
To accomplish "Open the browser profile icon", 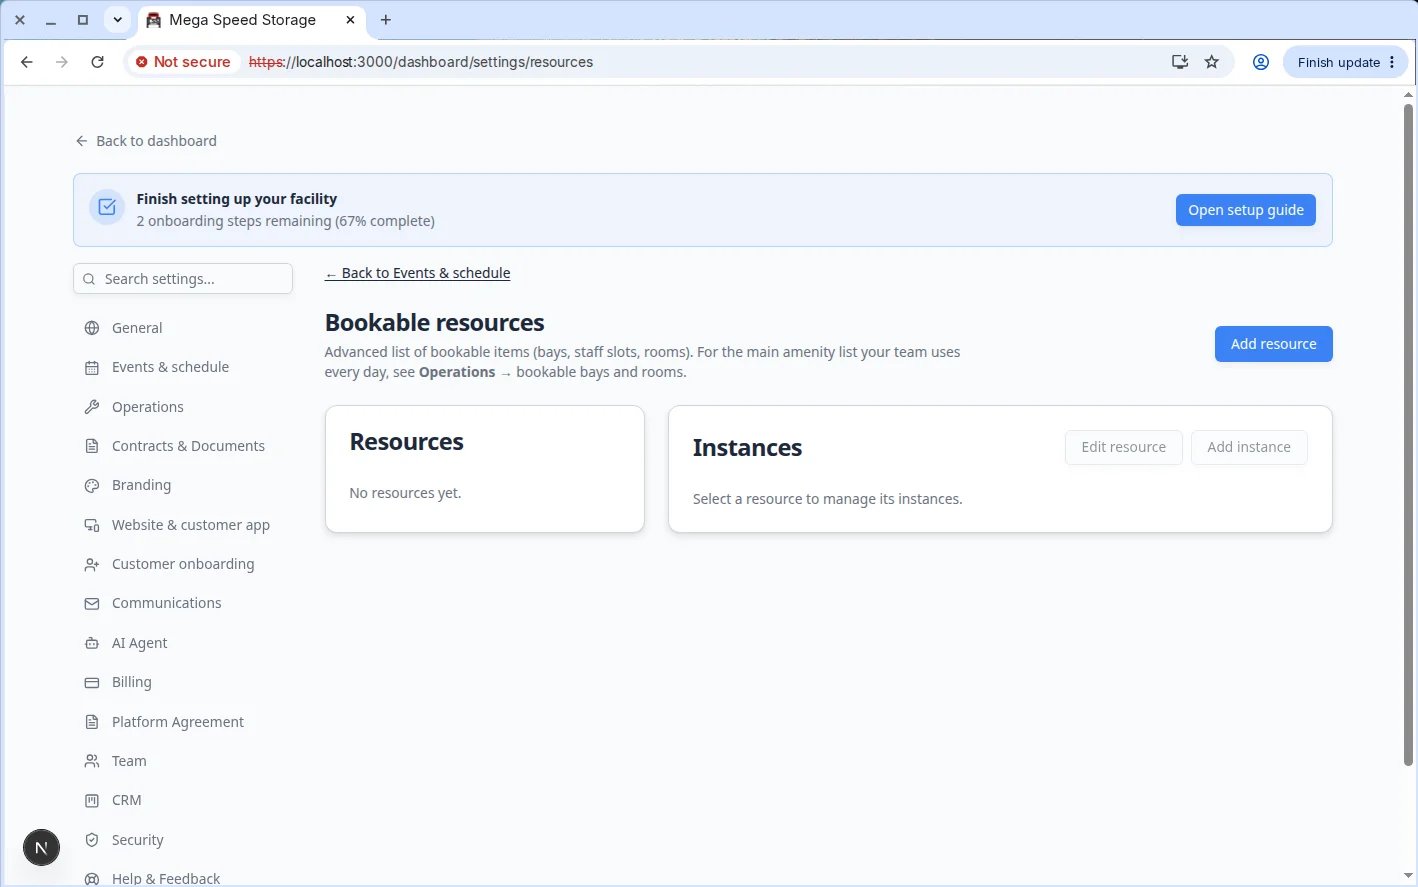I will [1261, 62].
